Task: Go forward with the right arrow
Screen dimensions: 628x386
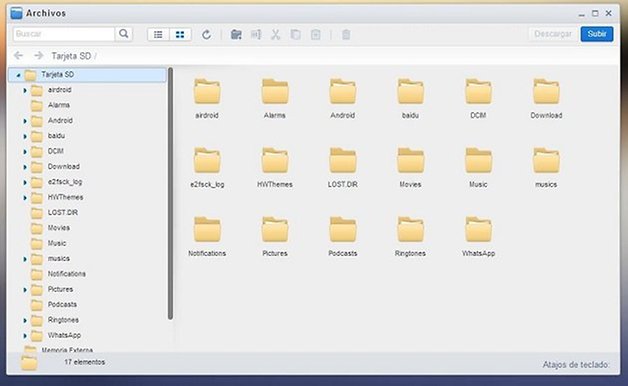Action: tap(38, 55)
